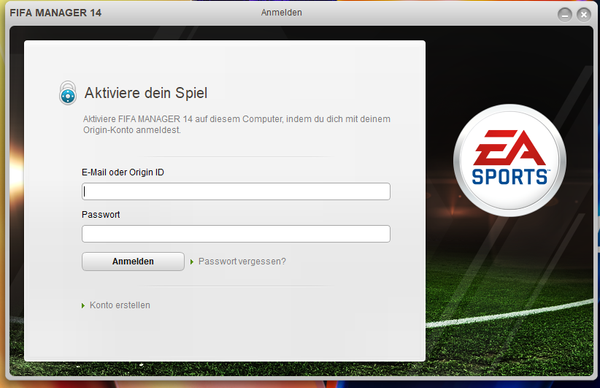Minimize the FIFA Manager 14 window
This screenshot has width=600, height=388.
(565, 15)
